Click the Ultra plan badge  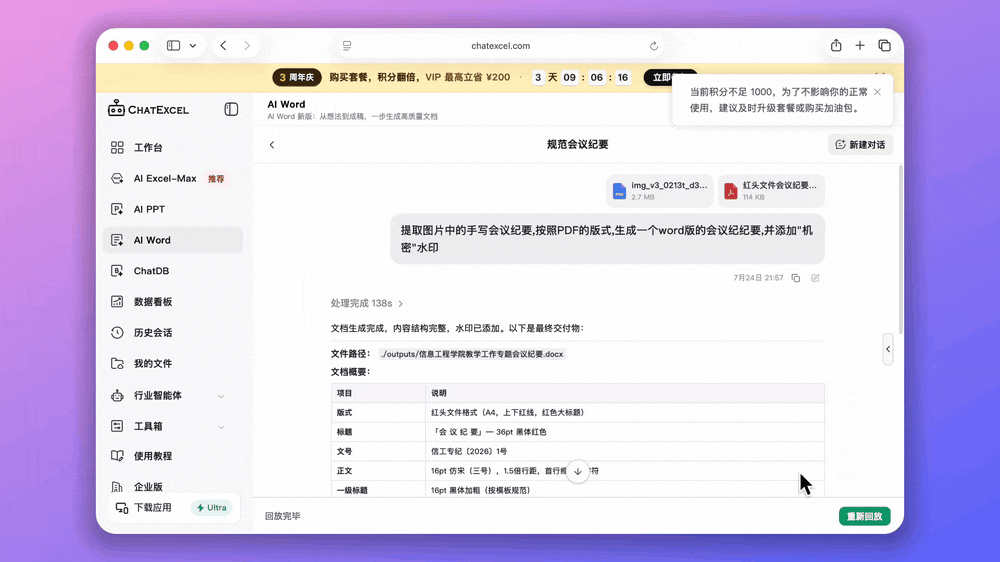pyautogui.click(x=211, y=508)
